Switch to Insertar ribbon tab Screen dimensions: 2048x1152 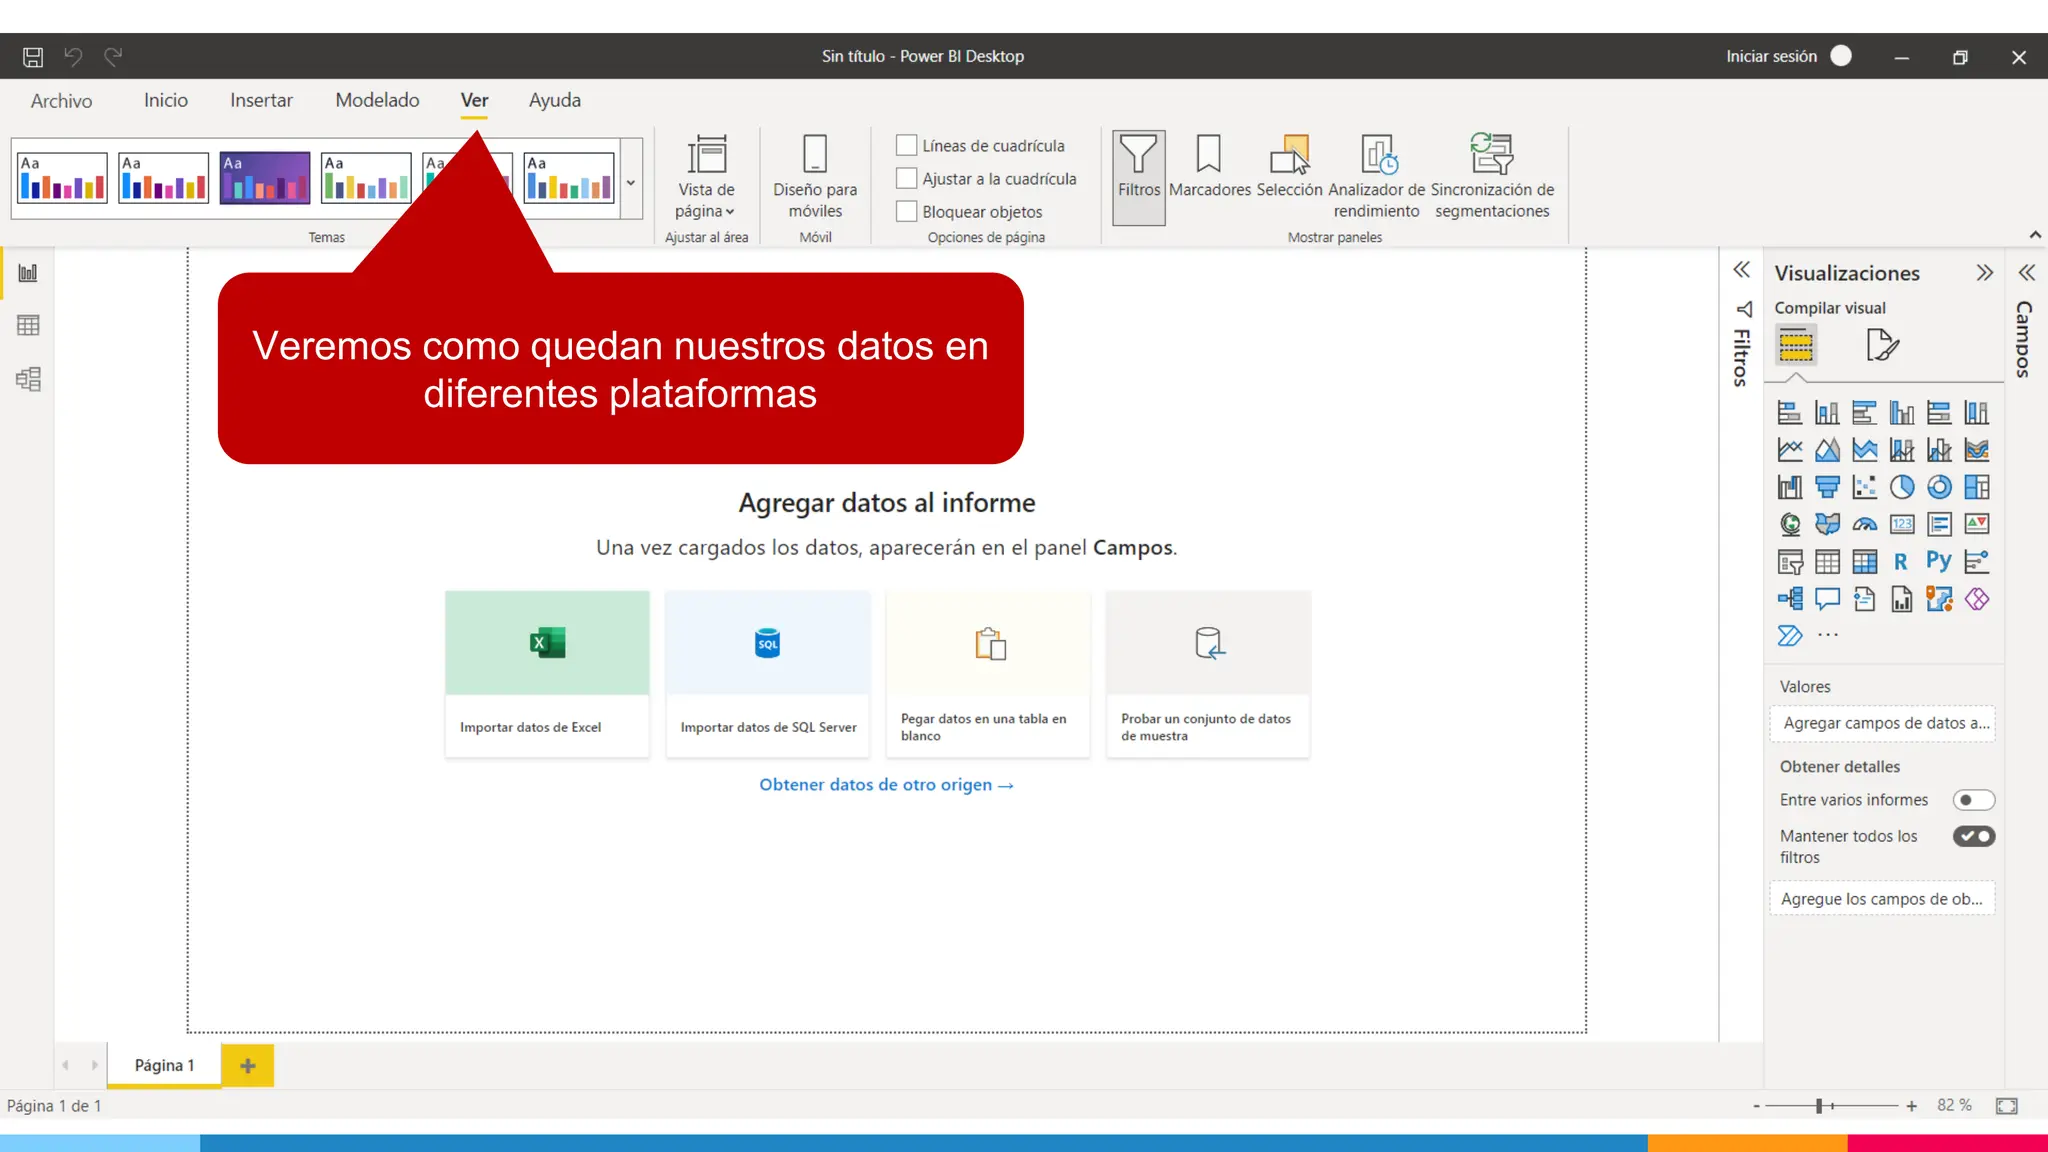(x=261, y=100)
